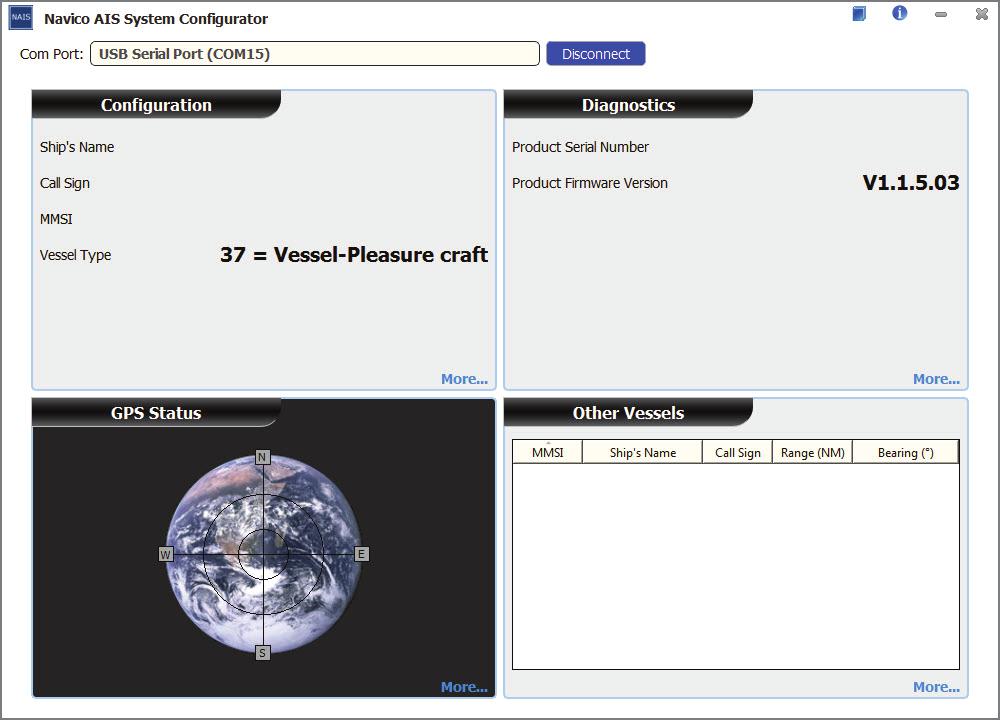Open the blue manual book icon
This screenshot has width=1000, height=720.
pos(859,13)
